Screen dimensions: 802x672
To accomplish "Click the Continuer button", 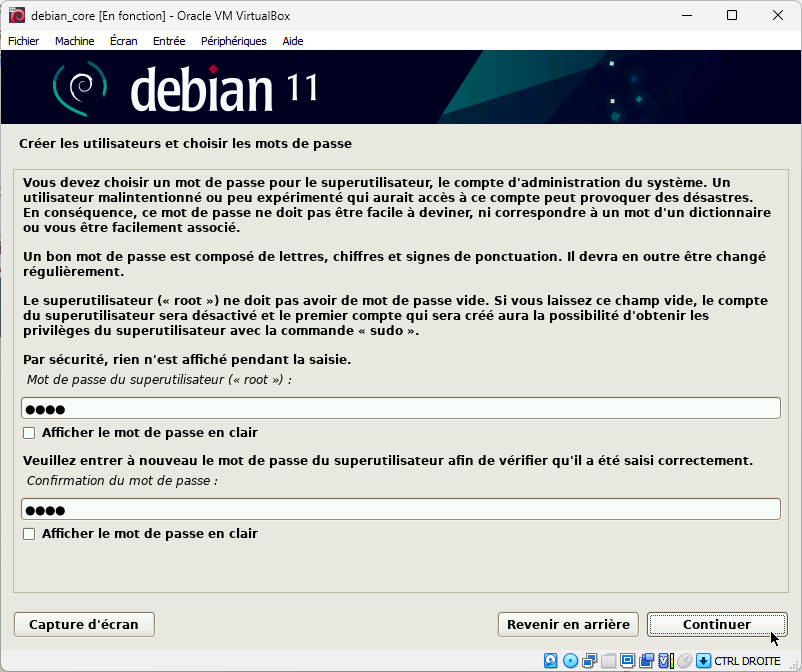I will (717, 624).
